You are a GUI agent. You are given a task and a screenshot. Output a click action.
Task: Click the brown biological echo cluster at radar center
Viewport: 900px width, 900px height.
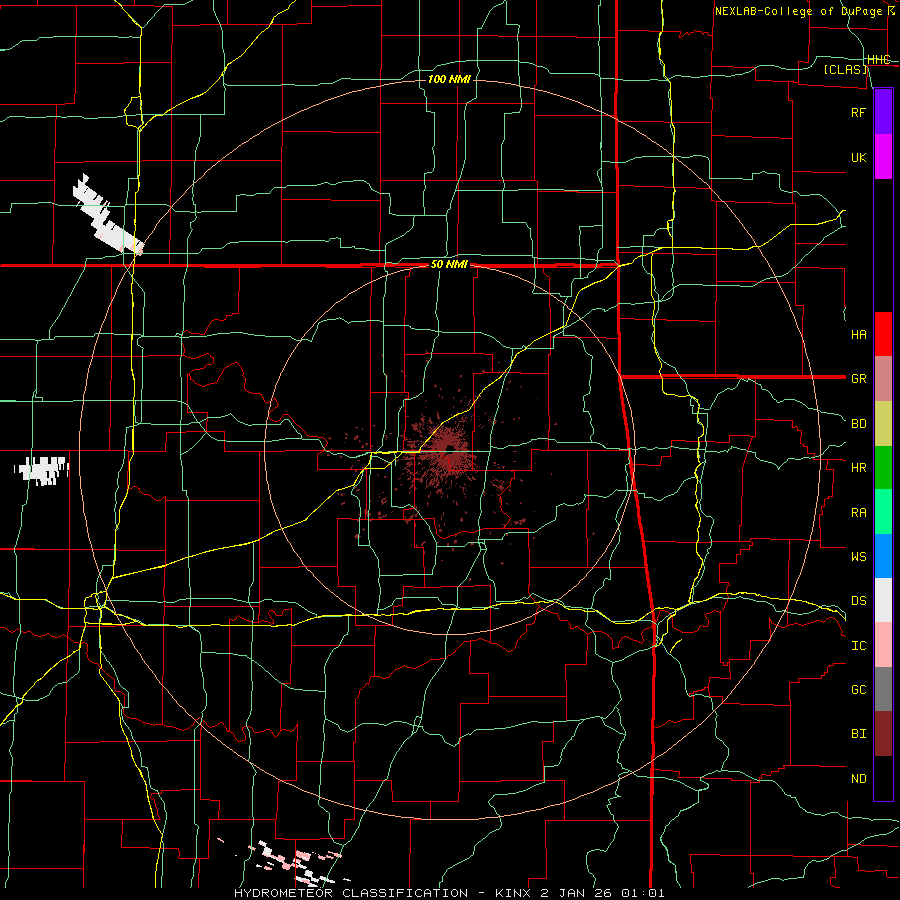pos(448,451)
